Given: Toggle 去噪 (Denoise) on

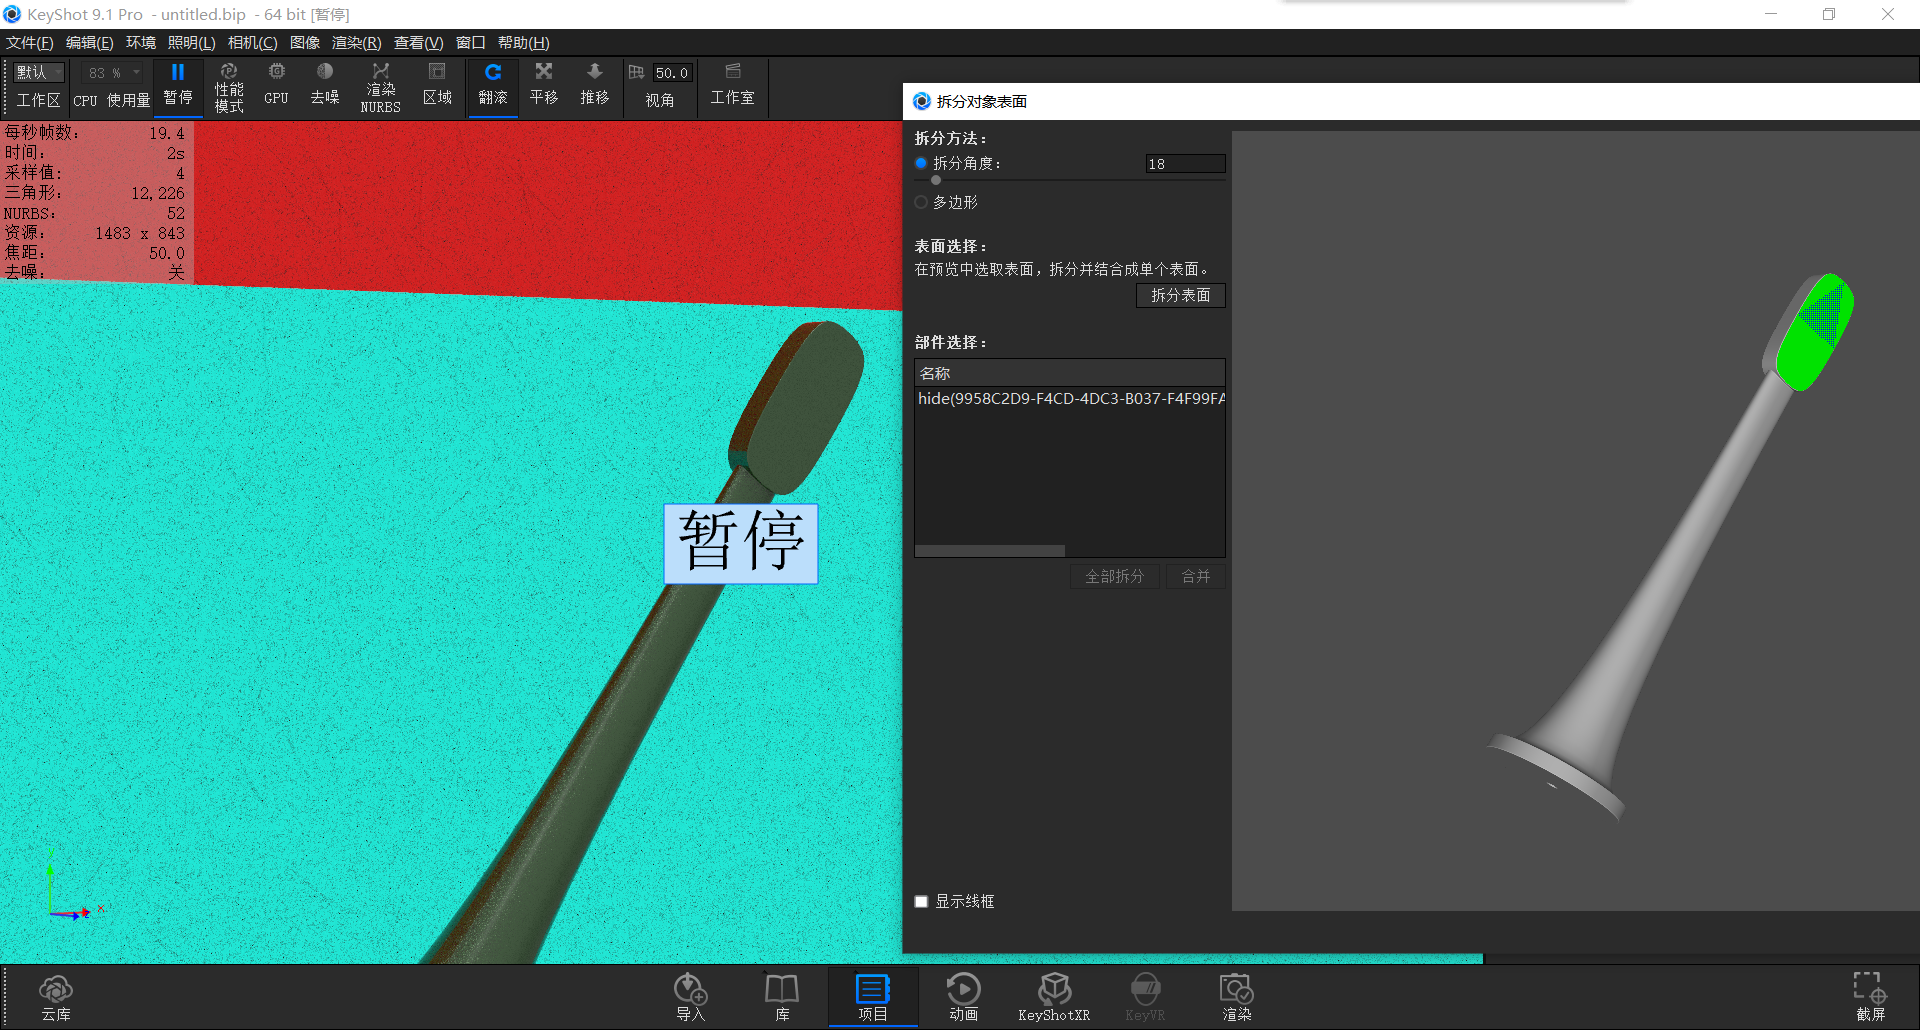Looking at the screenshot, I should [324, 87].
